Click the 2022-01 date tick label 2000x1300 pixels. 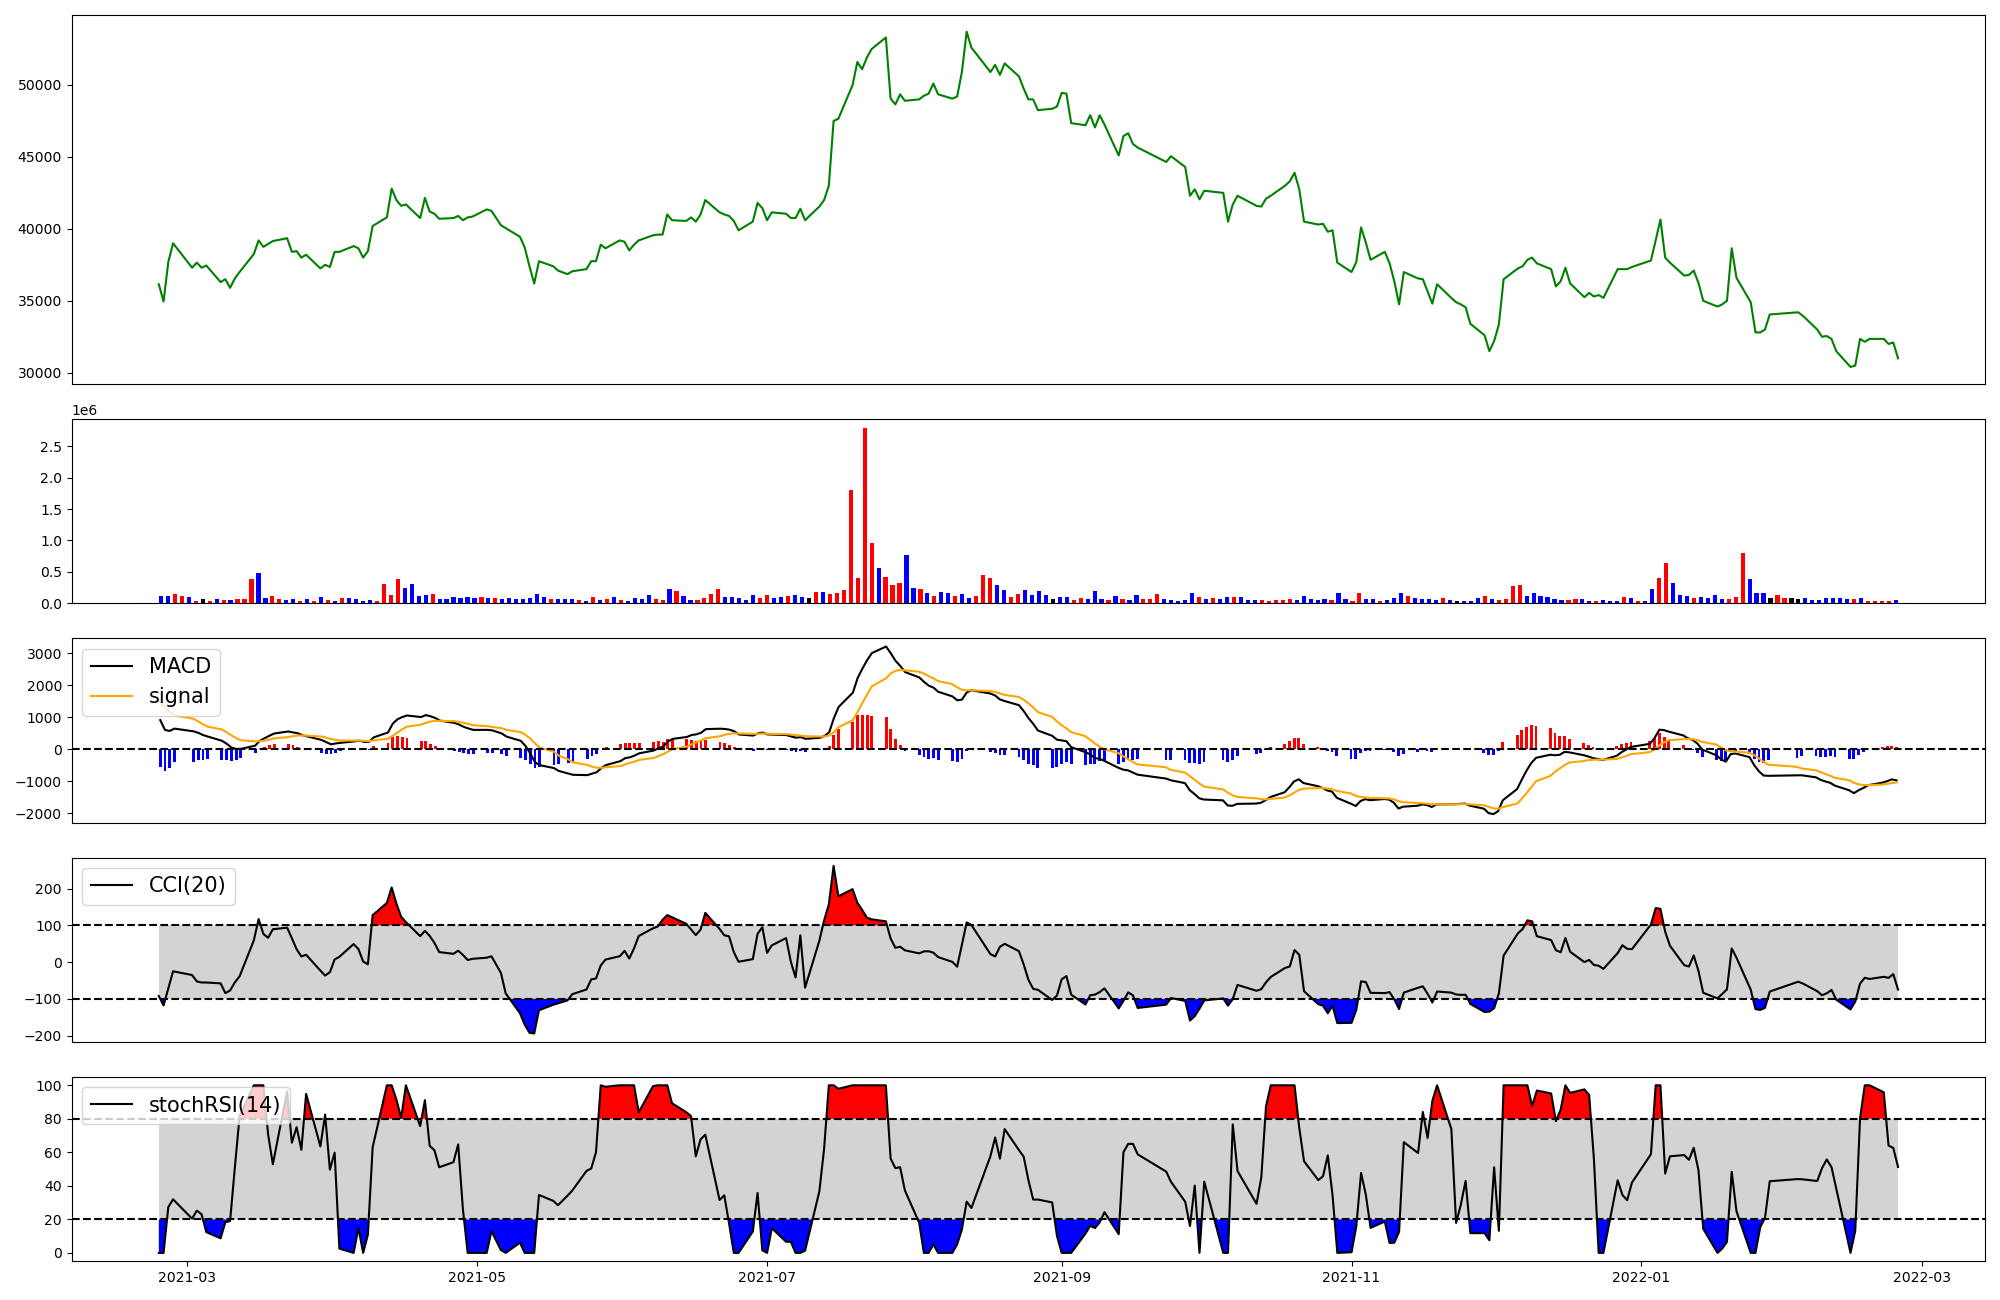tap(1641, 1277)
